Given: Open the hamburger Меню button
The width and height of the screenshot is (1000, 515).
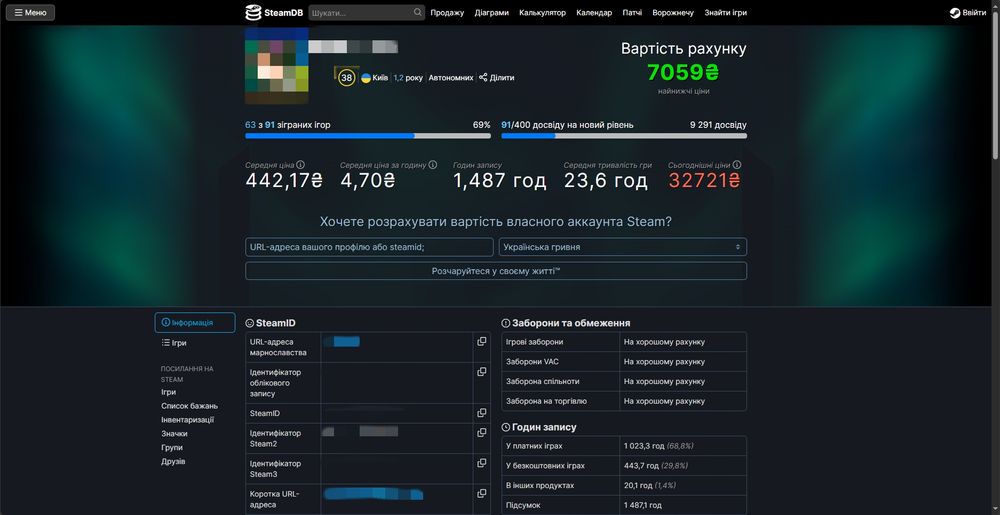Looking at the screenshot, I should (31, 13).
